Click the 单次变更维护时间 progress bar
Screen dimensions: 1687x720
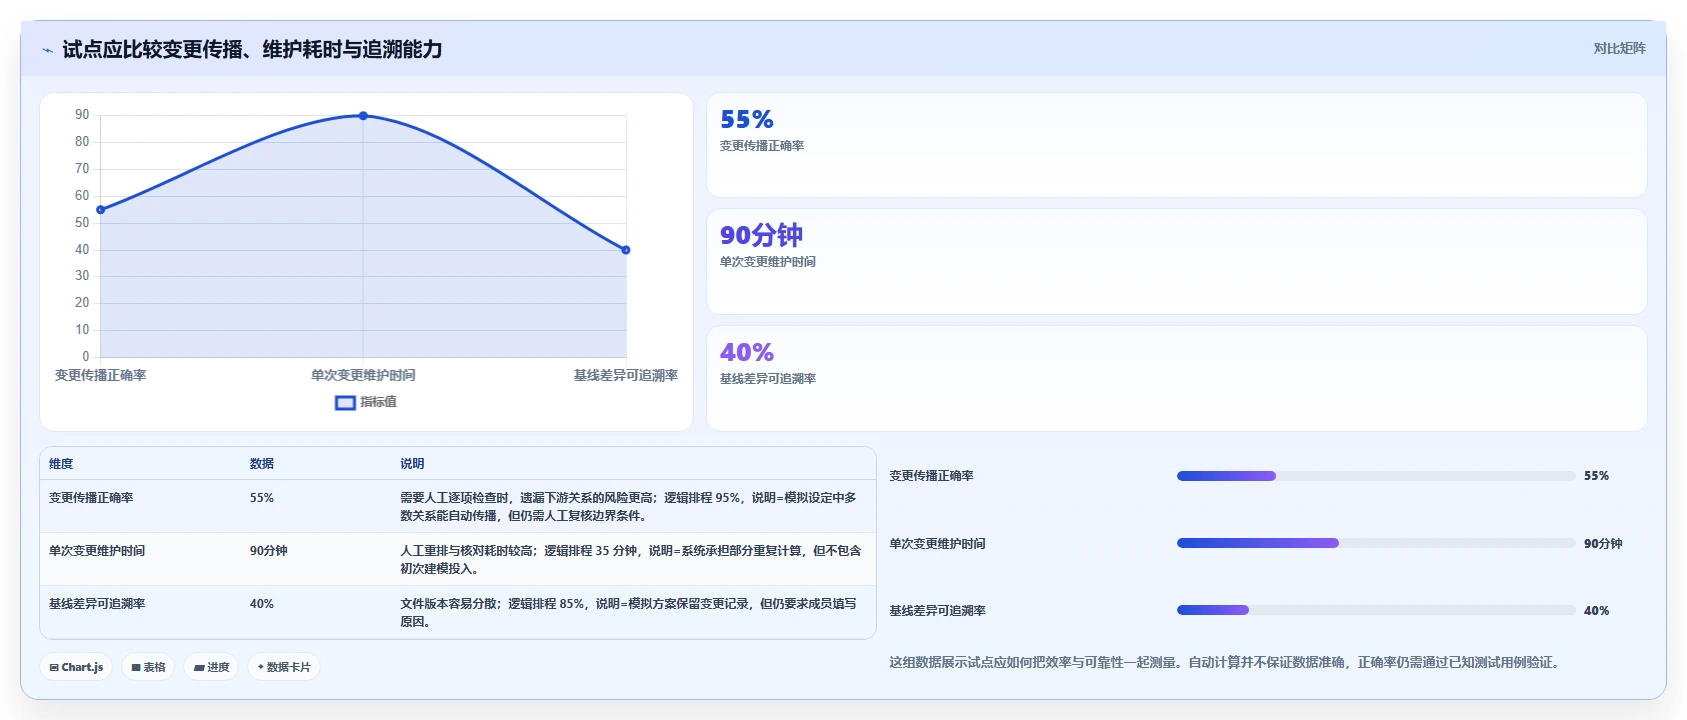(x=1376, y=543)
